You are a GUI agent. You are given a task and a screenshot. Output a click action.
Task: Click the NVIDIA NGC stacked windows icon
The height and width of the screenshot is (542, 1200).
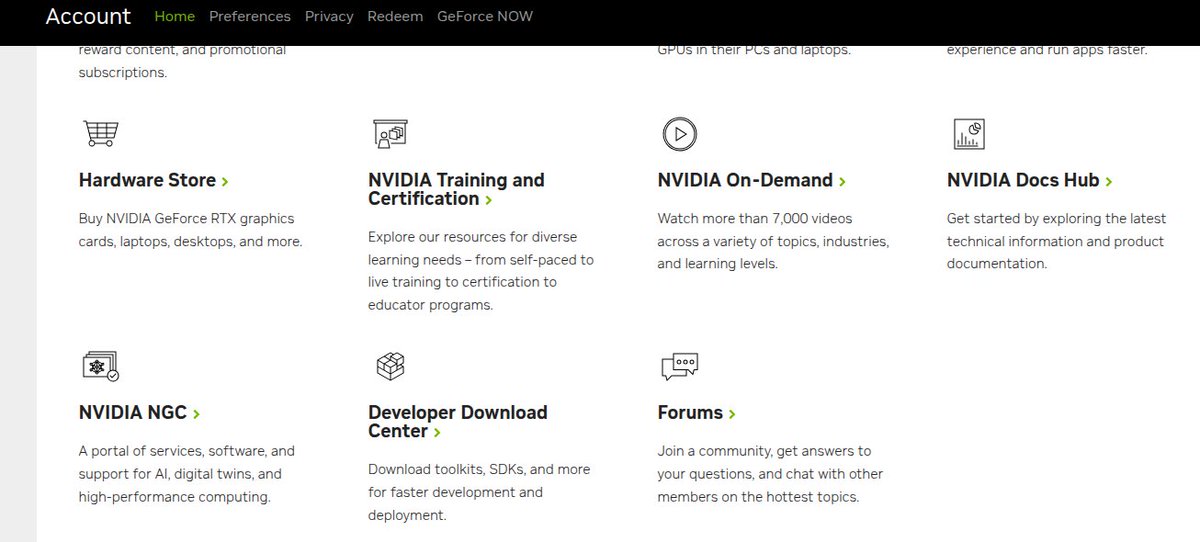(x=100, y=366)
